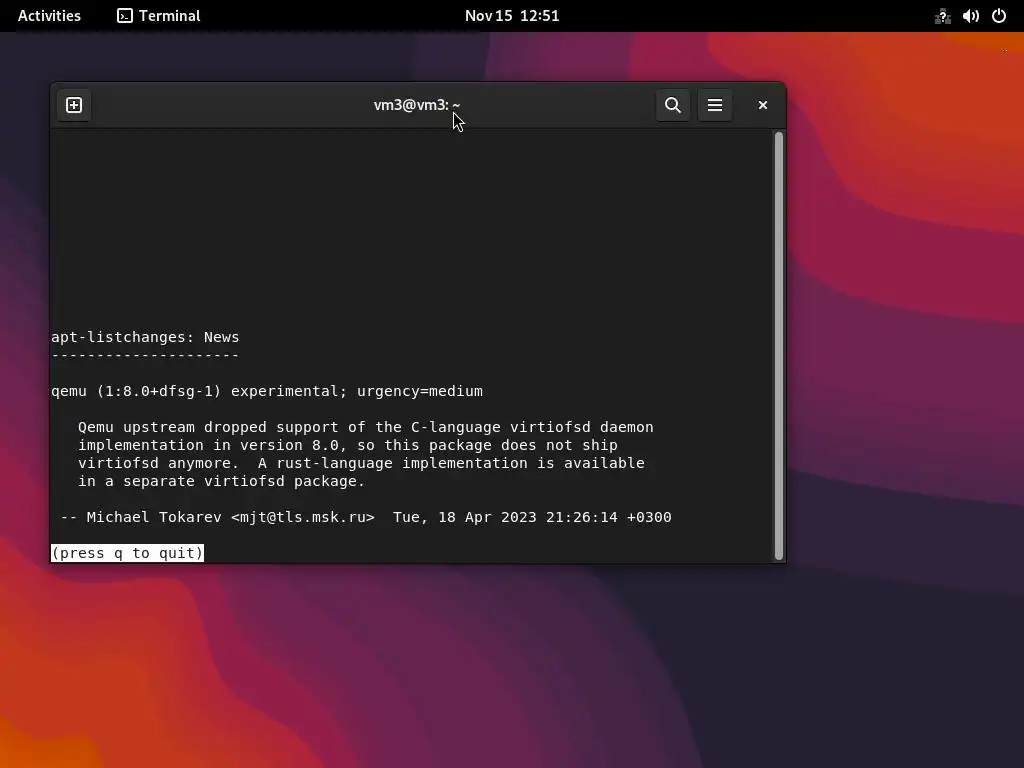Click the network status icon

[x=942, y=16]
